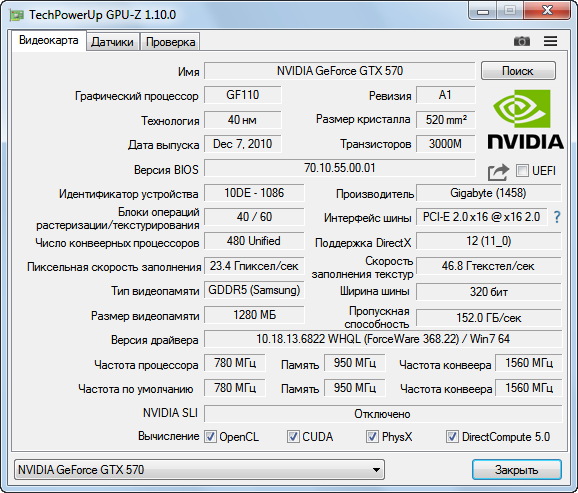Click the bus interface question mark
This screenshot has width=578, height=493.
point(557,217)
